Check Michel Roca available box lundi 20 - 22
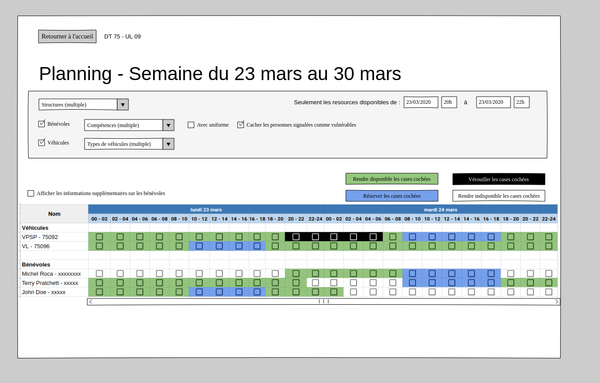The image size is (600, 383). pyautogui.click(x=296, y=274)
